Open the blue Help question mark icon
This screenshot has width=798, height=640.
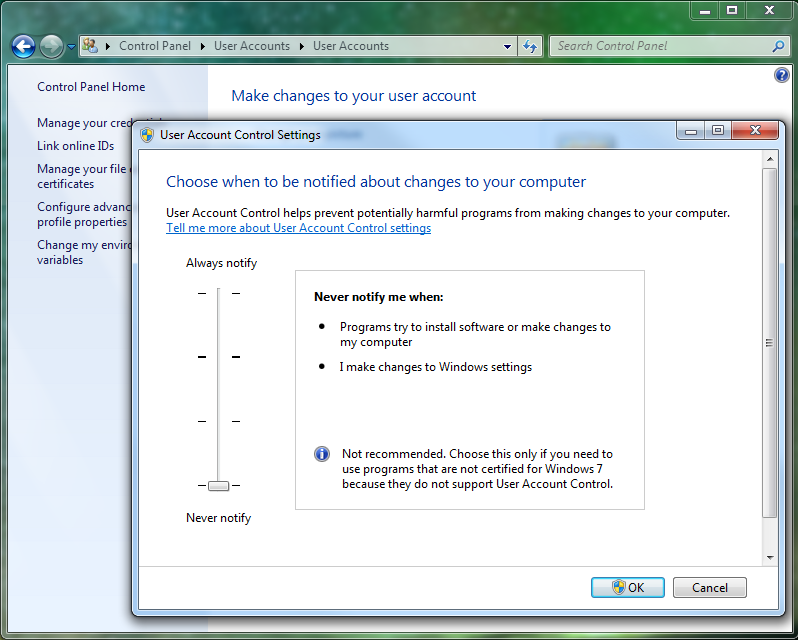[x=782, y=76]
